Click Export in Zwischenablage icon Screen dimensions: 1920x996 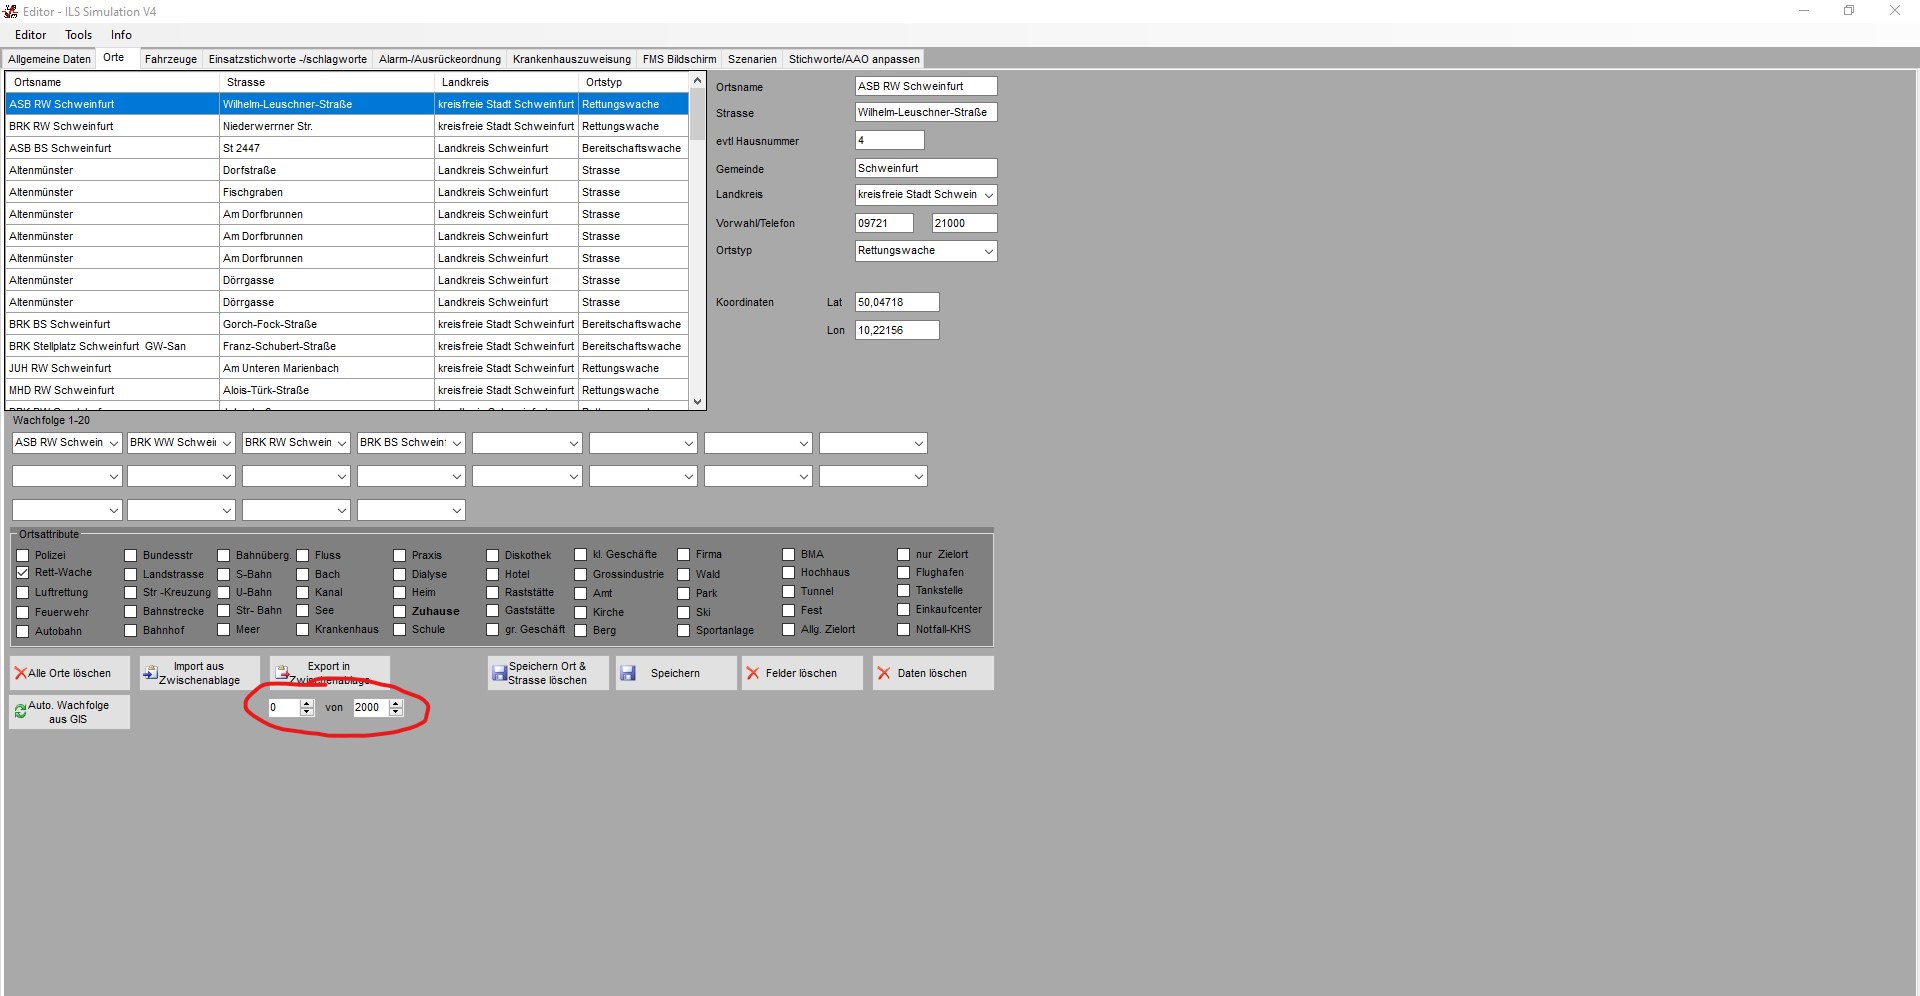tap(282, 672)
